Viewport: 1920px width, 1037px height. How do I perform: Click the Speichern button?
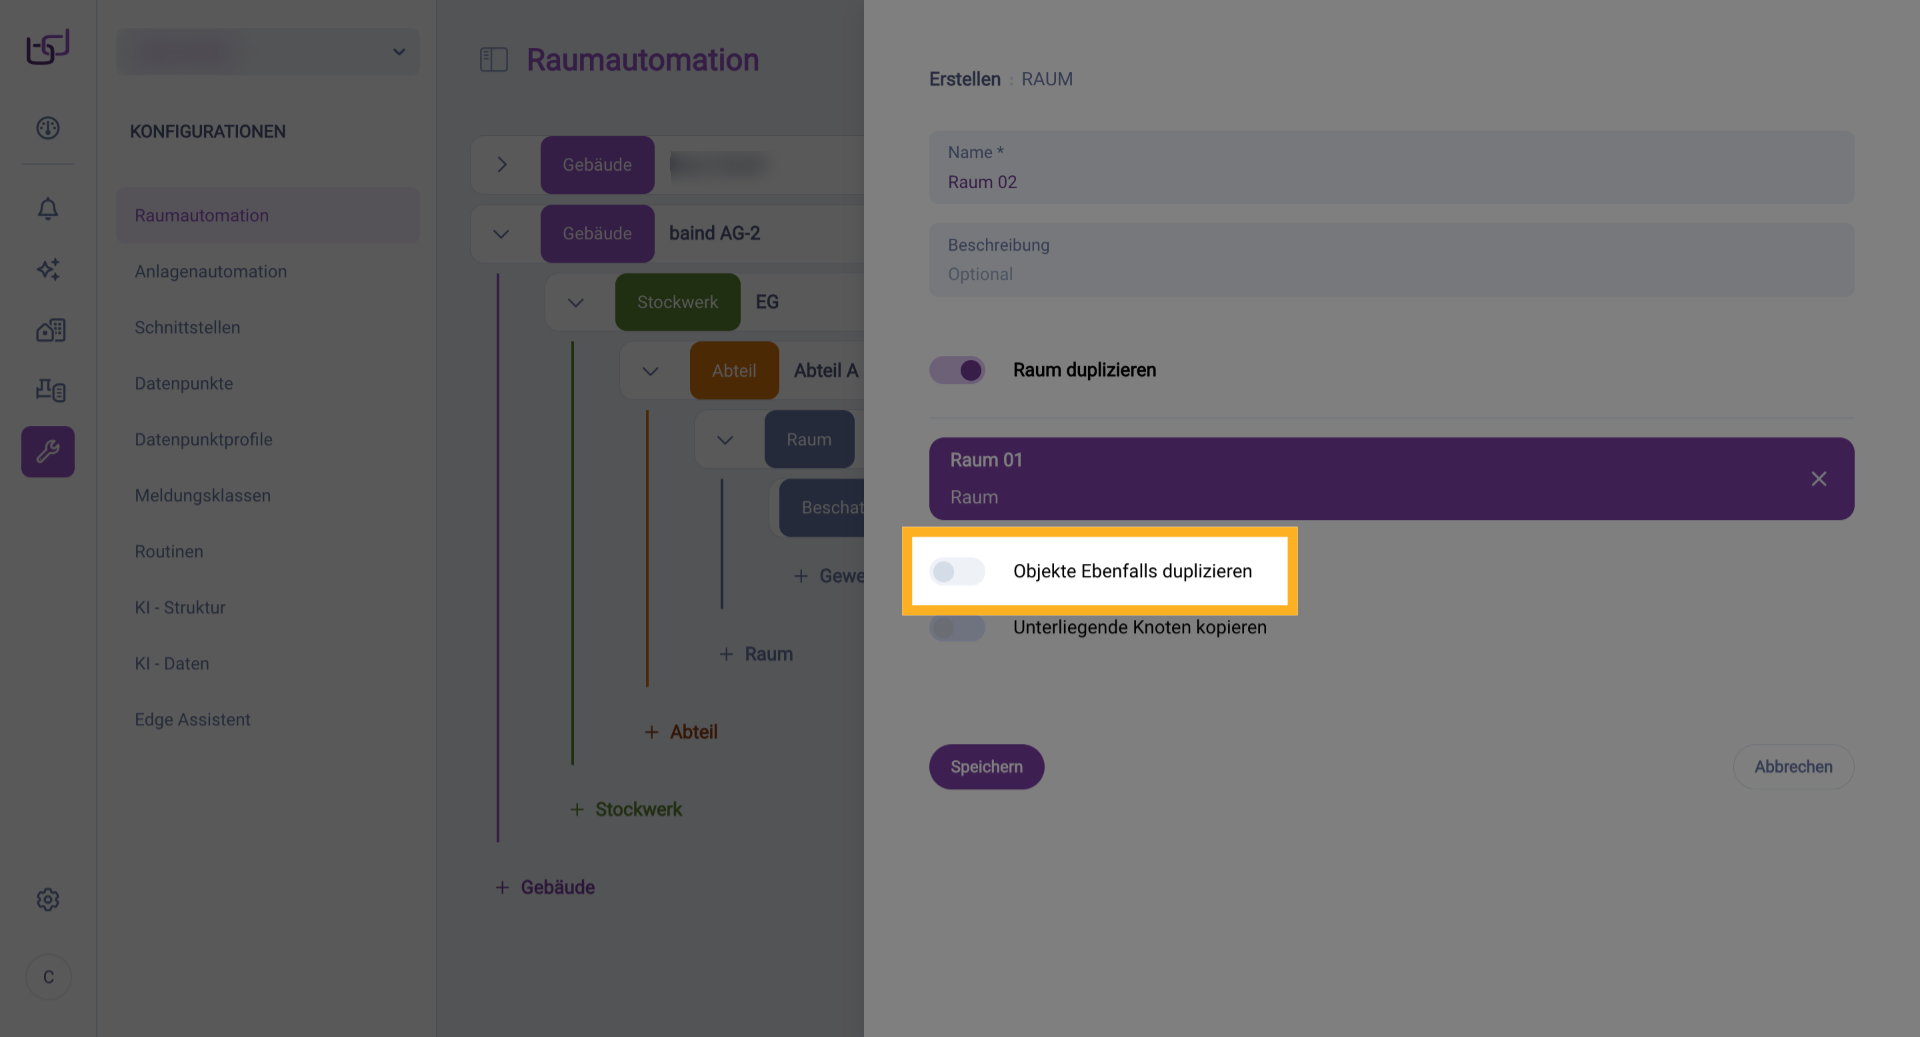[x=986, y=767]
